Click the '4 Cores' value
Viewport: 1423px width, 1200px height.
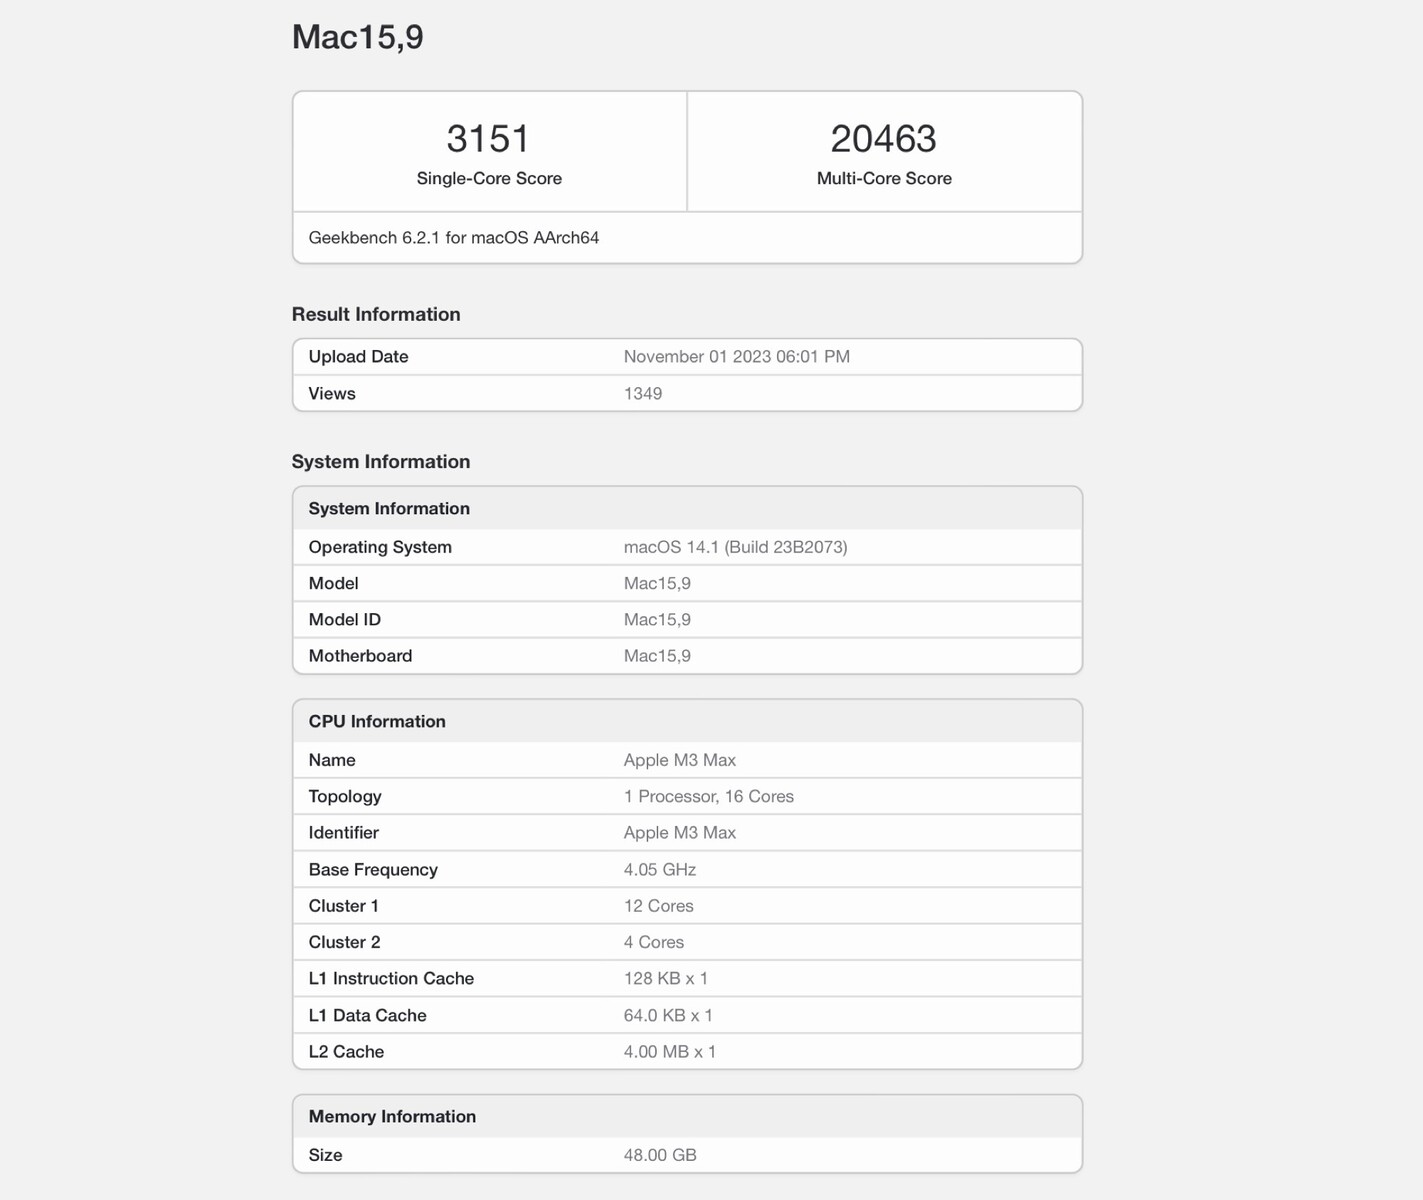[x=654, y=942]
